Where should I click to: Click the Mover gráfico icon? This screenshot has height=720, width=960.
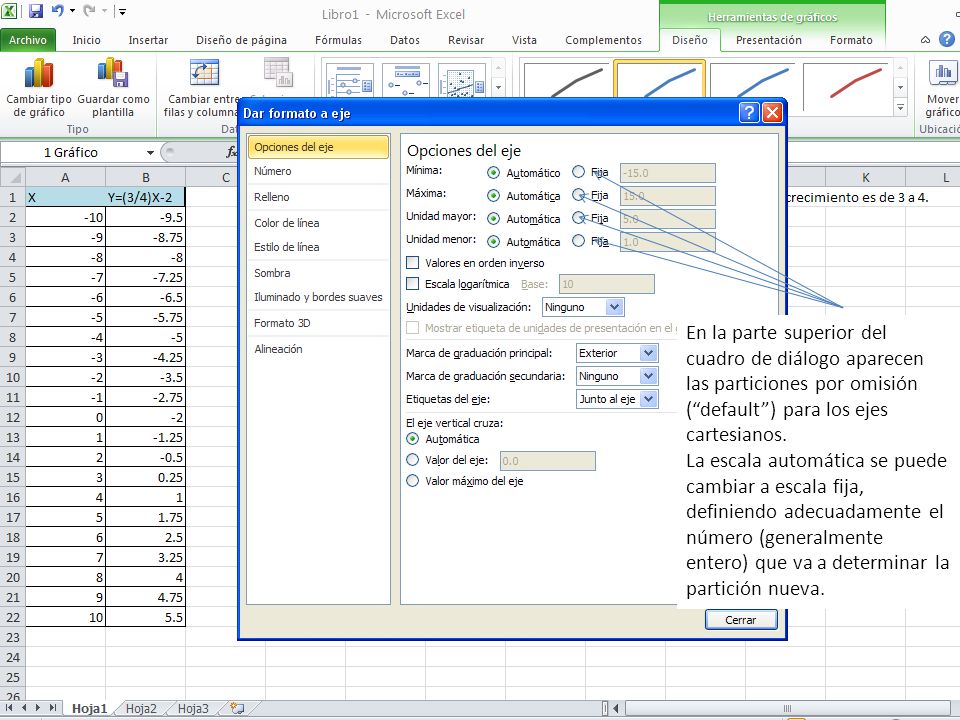(943, 73)
